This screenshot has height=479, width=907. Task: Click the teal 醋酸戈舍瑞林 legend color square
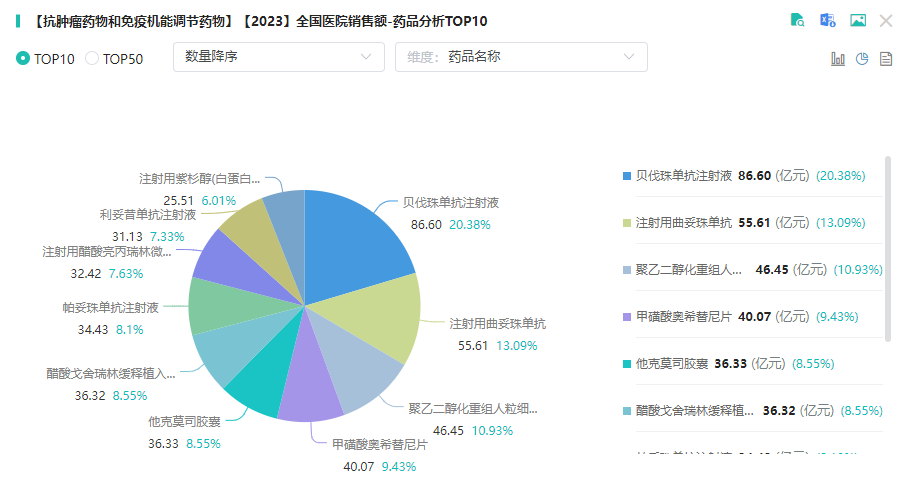(626, 411)
